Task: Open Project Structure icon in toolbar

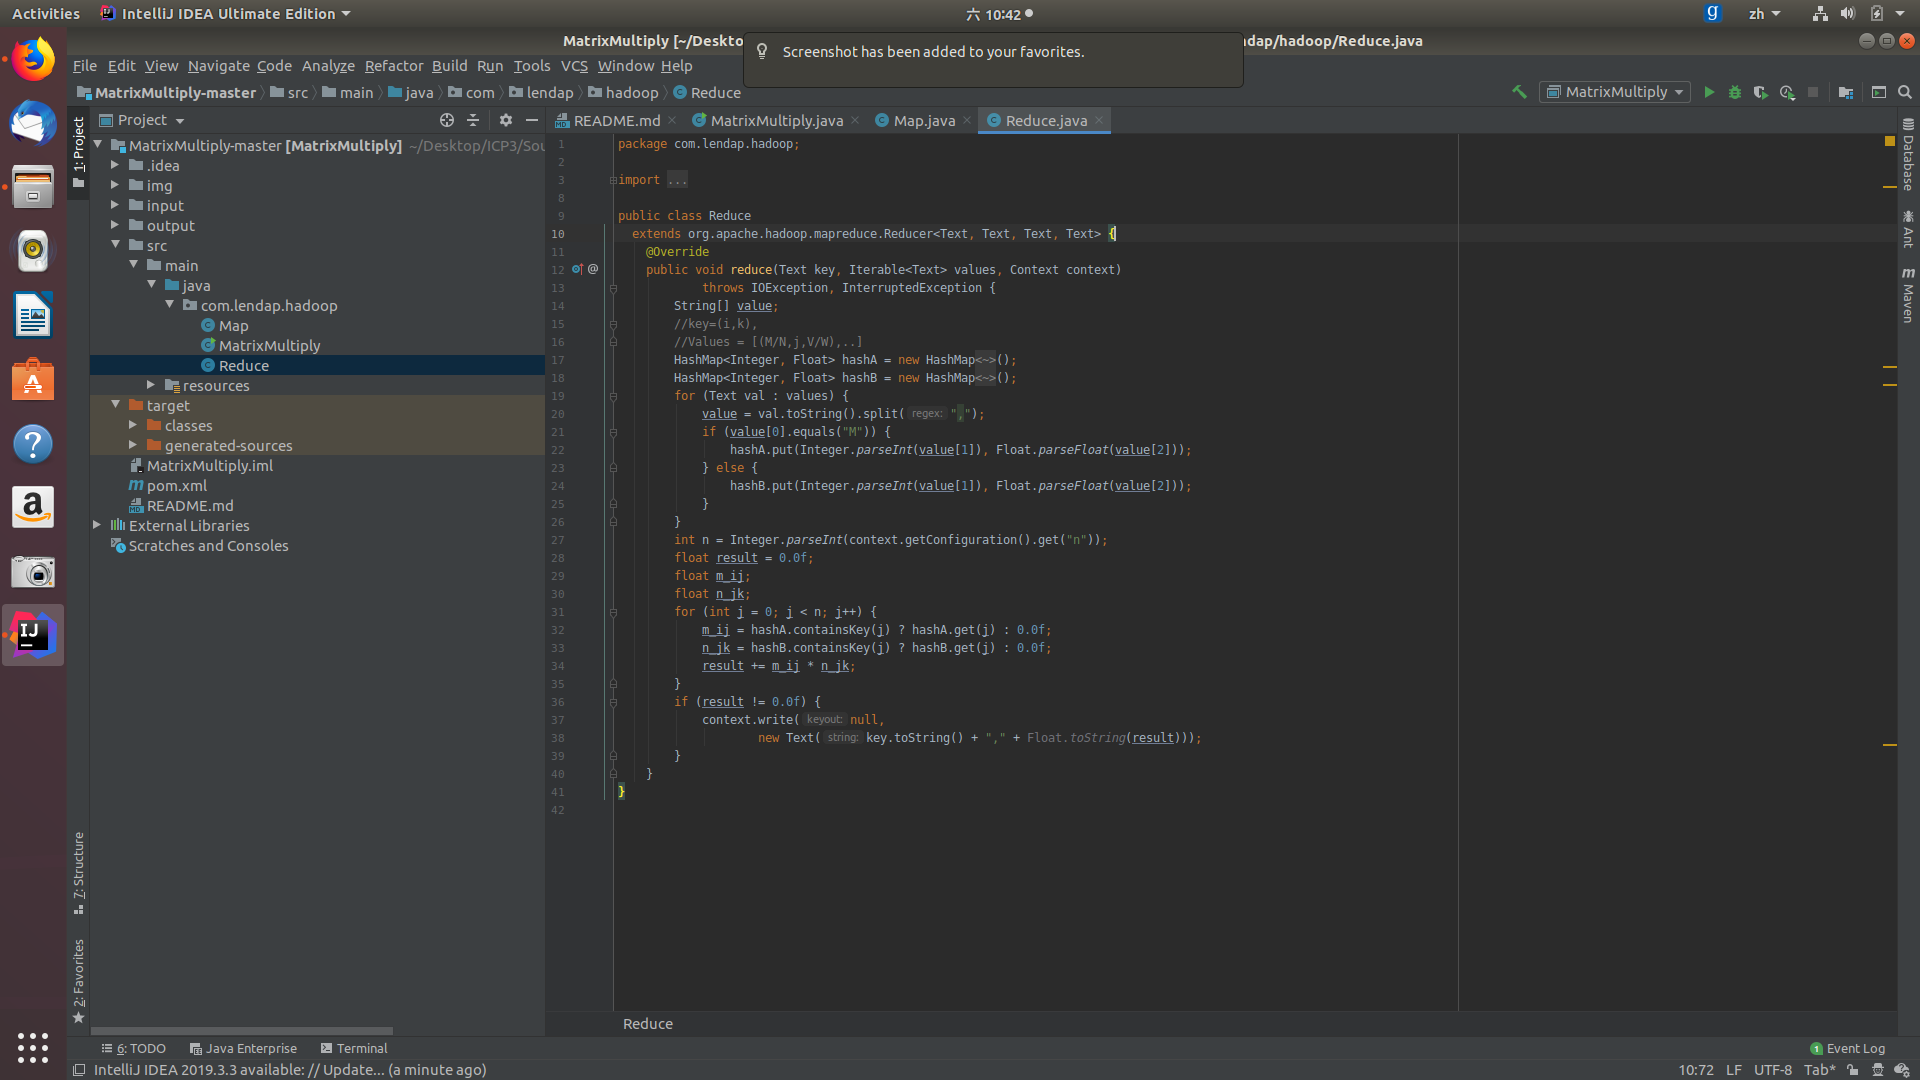Action: (x=1846, y=92)
